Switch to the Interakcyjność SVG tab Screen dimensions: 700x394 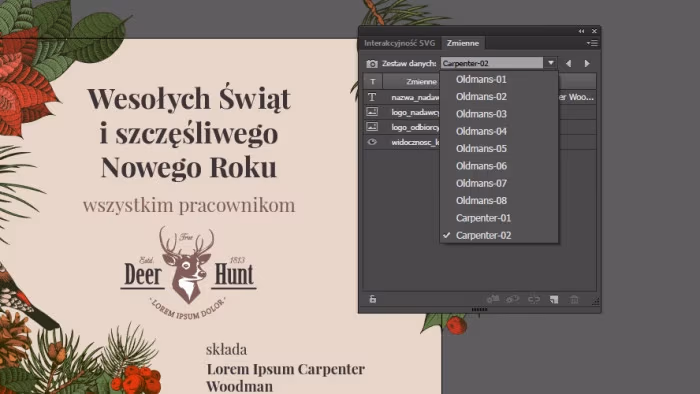(400, 43)
